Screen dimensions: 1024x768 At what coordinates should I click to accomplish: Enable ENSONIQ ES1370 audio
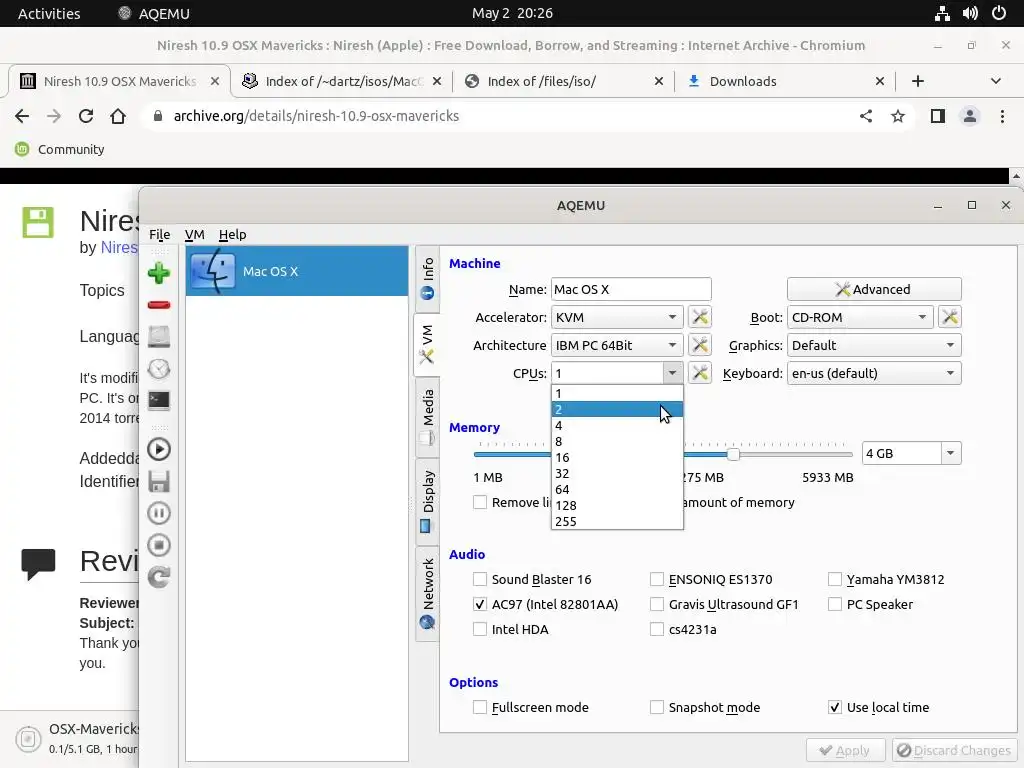657,579
